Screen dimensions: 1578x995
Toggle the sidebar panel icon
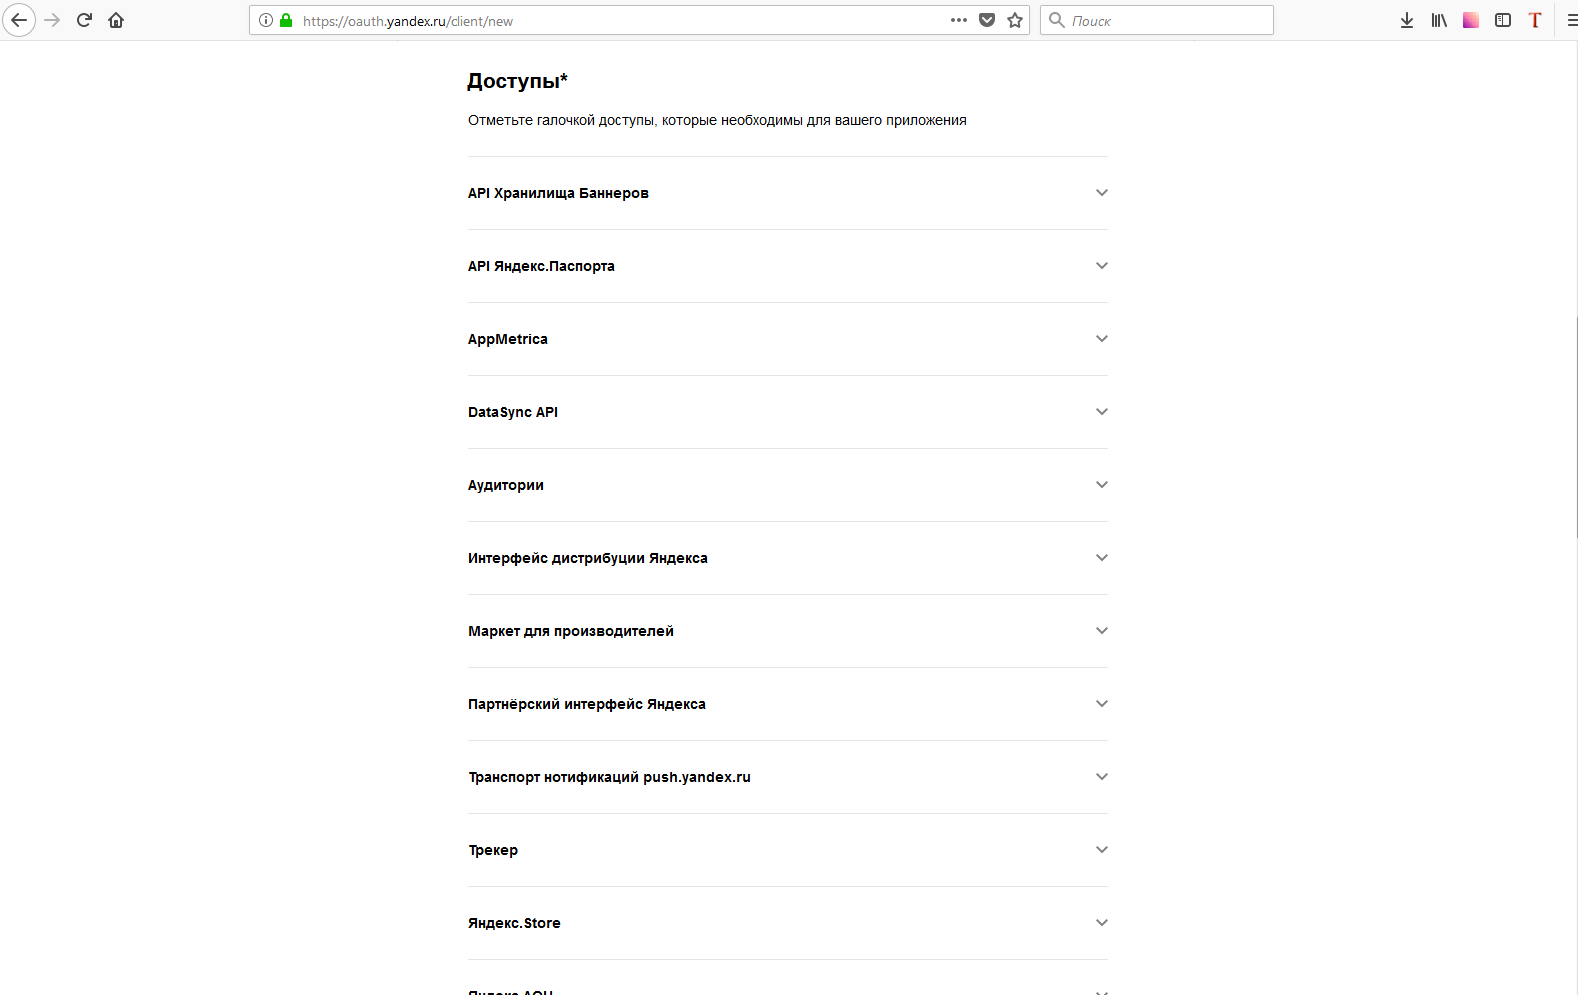click(1503, 20)
